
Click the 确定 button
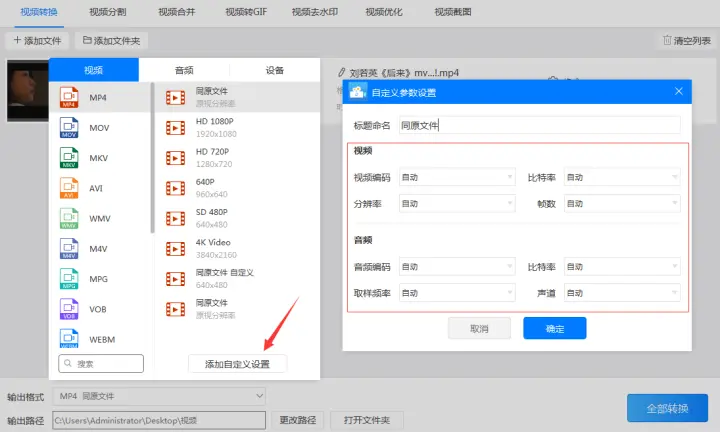(555, 328)
